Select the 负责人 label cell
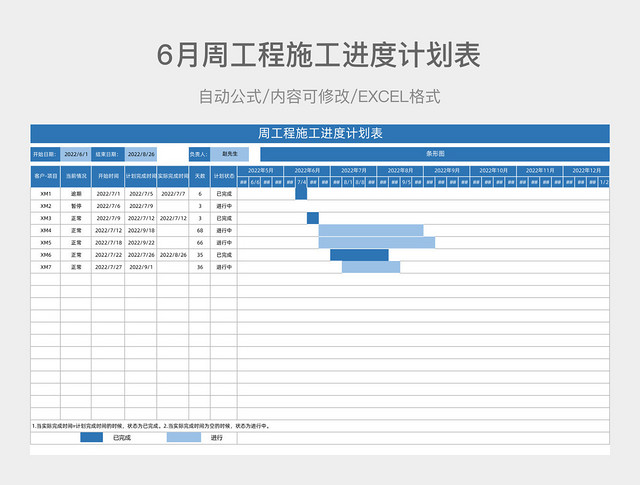640x485 pixels. pyautogui.click(x=199, y=154)
